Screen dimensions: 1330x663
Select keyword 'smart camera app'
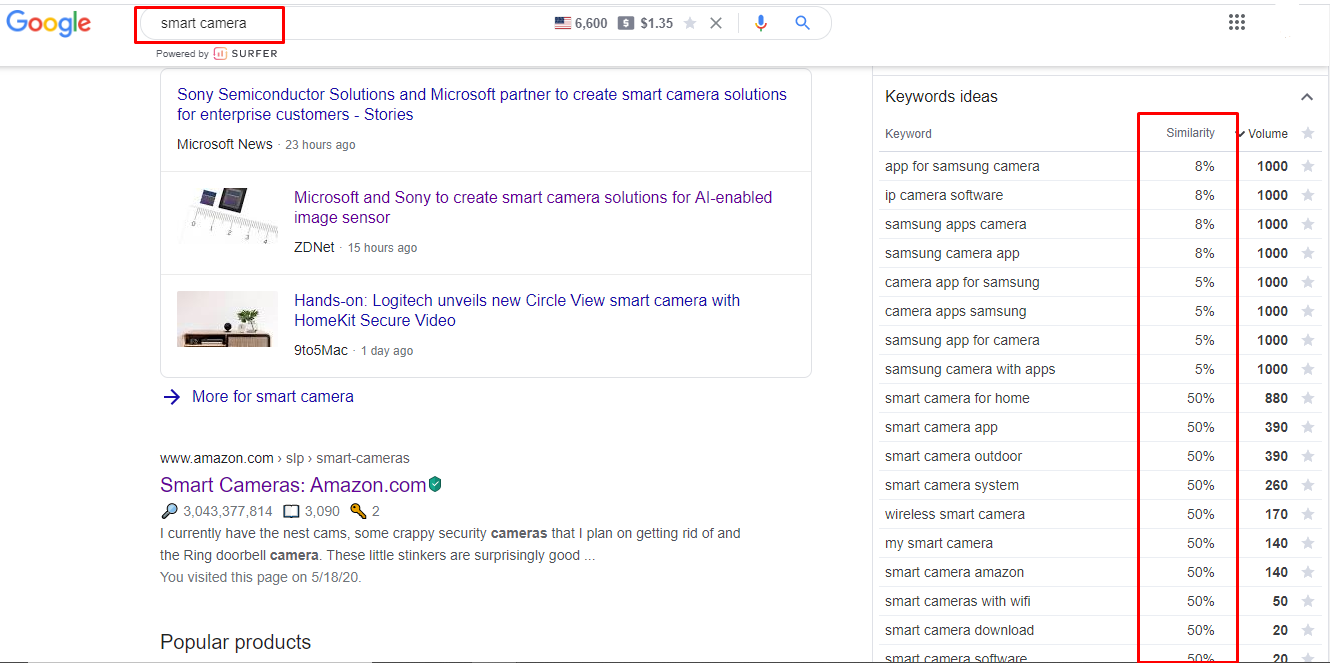pos(941,427)
